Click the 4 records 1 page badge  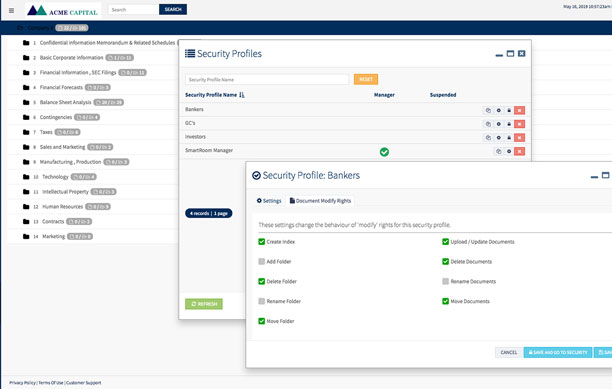point(208,213)
